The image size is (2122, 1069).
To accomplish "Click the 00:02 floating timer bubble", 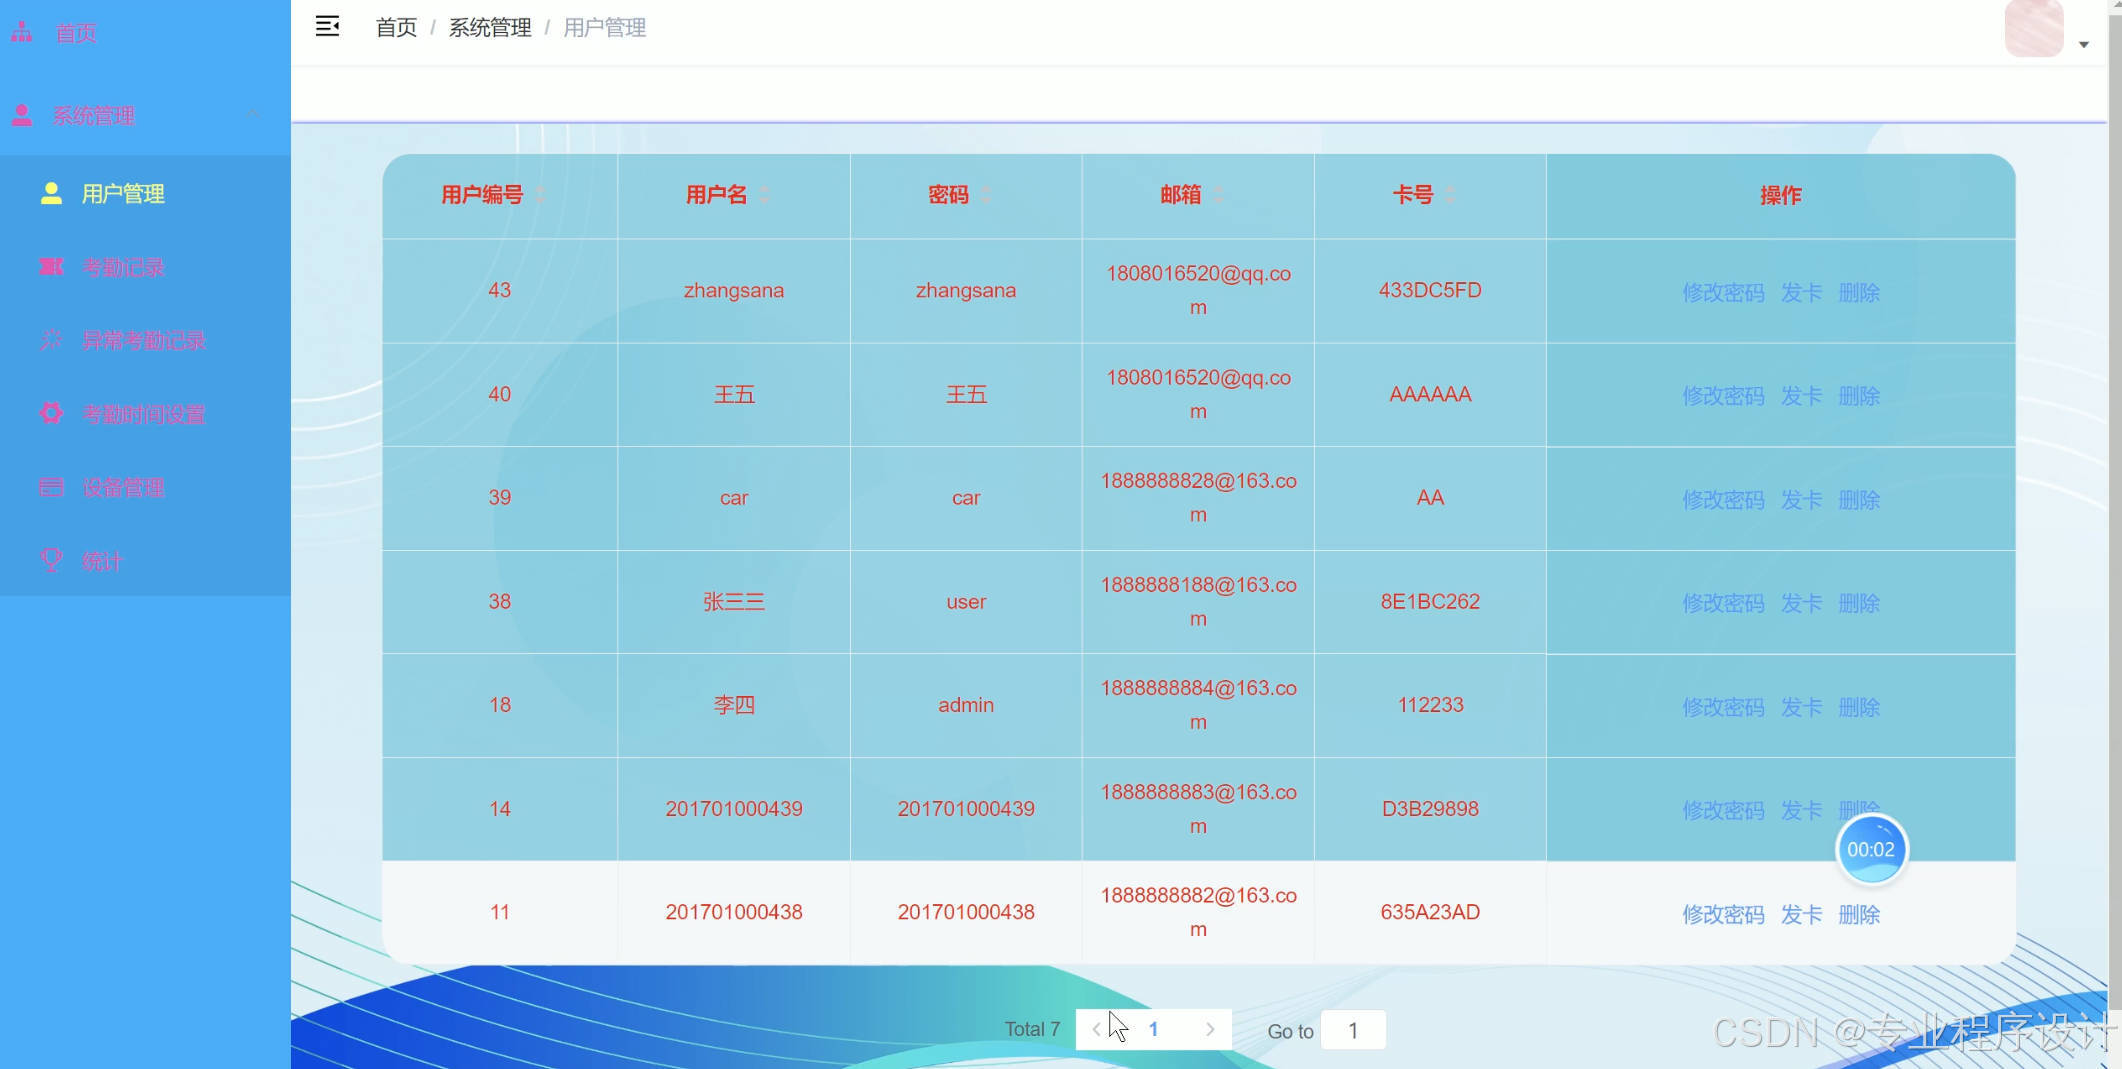I will coord(1871,849).
